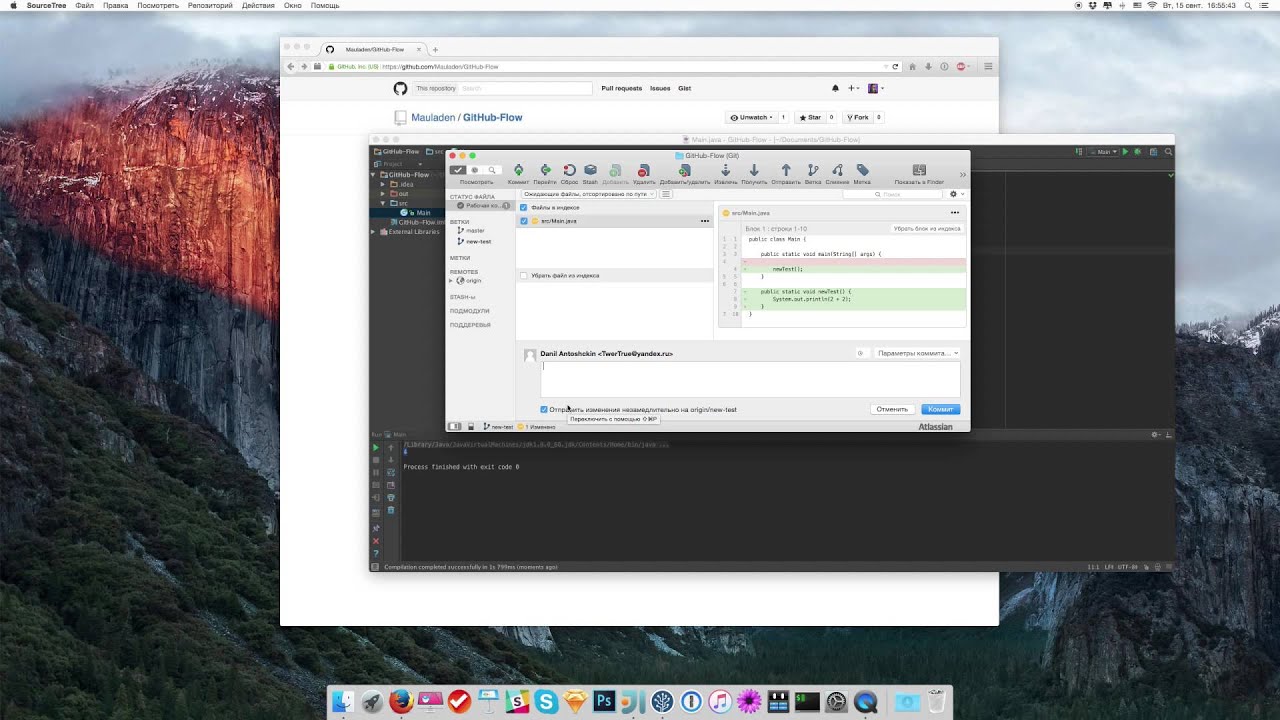Open the Файл menu in menu bar

coord(84,5)
